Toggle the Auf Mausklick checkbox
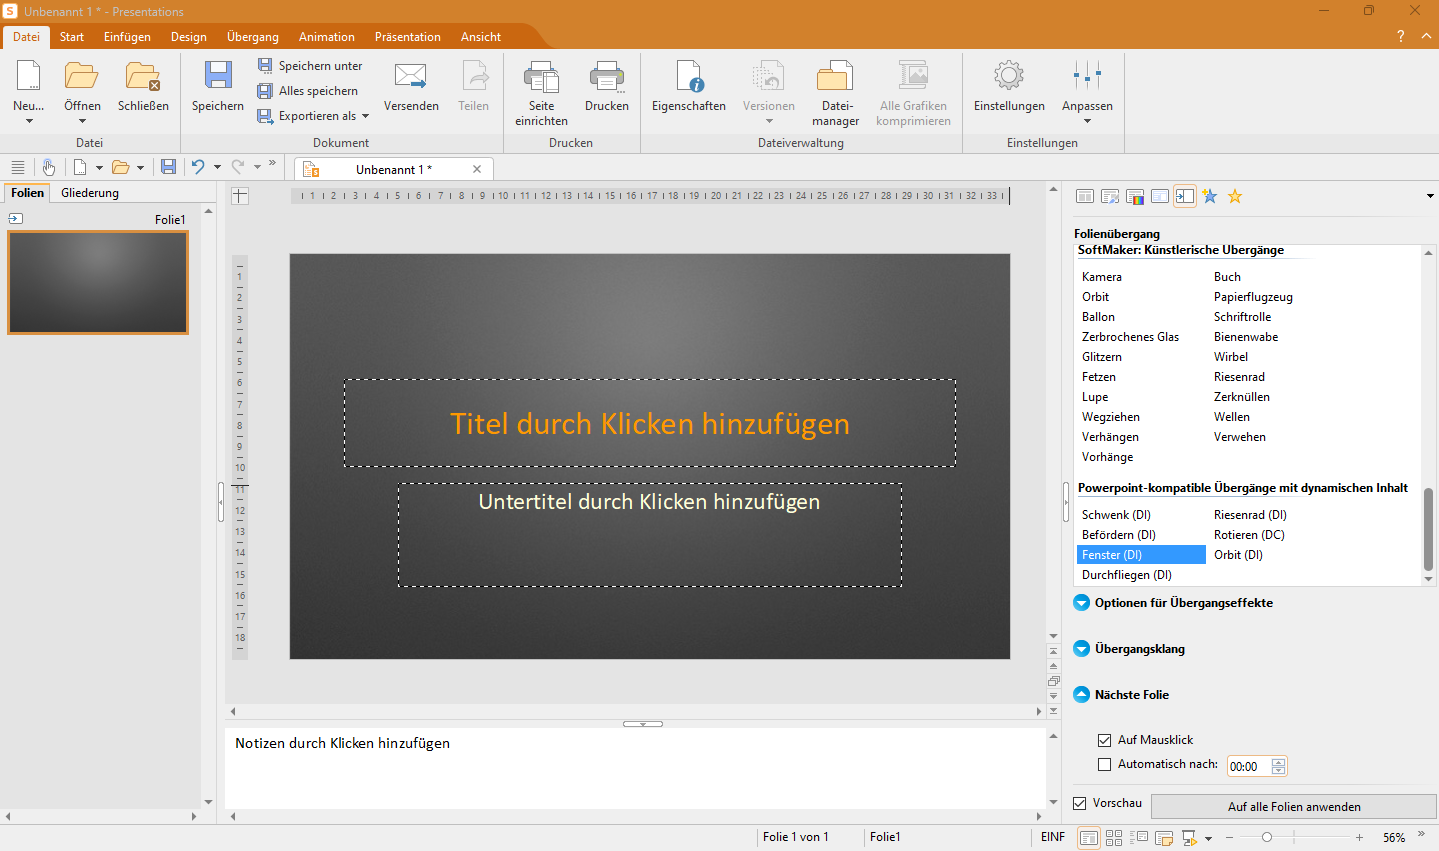The height and width of the screenshot is (851, 1439). click(x=1105, y=740)
